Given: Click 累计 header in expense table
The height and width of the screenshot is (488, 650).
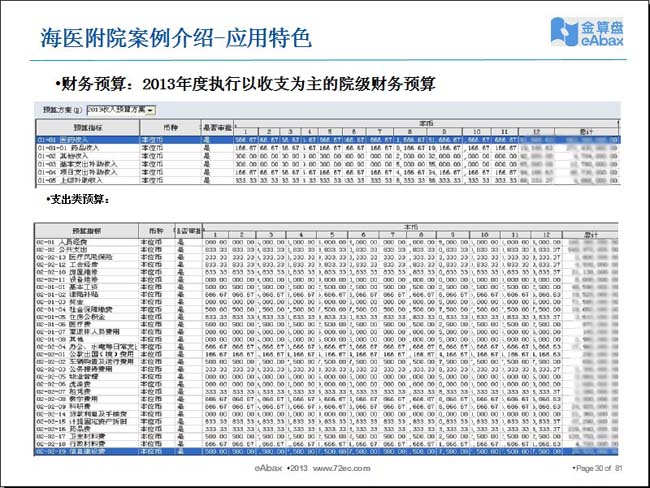Looking at the screenshot, I should click(590, 235).
